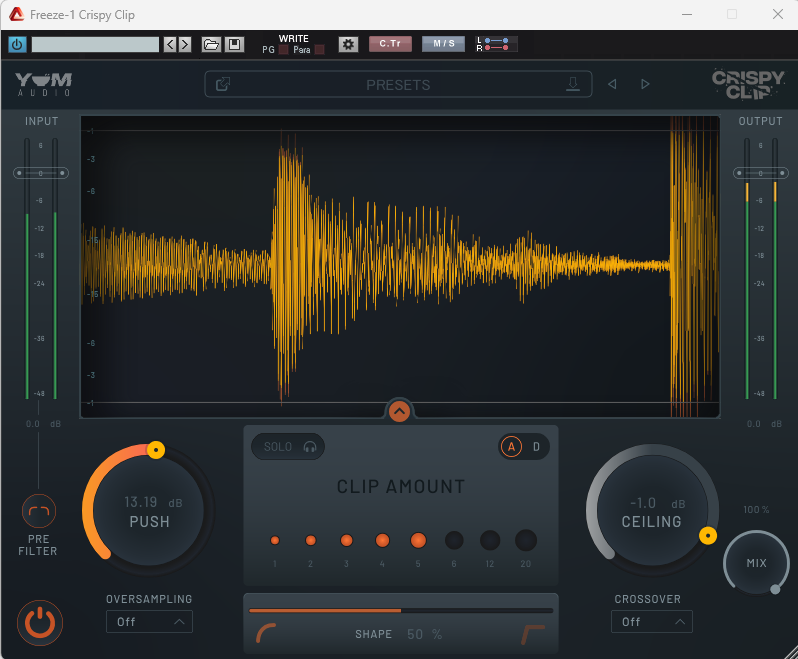Select clip mode D
The width and height of the screenshot is (798, 659).
click(x=536, y=447)
